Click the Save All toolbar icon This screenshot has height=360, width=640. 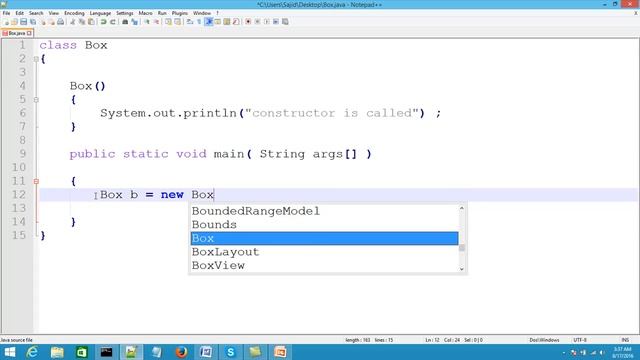click(33, 22)
